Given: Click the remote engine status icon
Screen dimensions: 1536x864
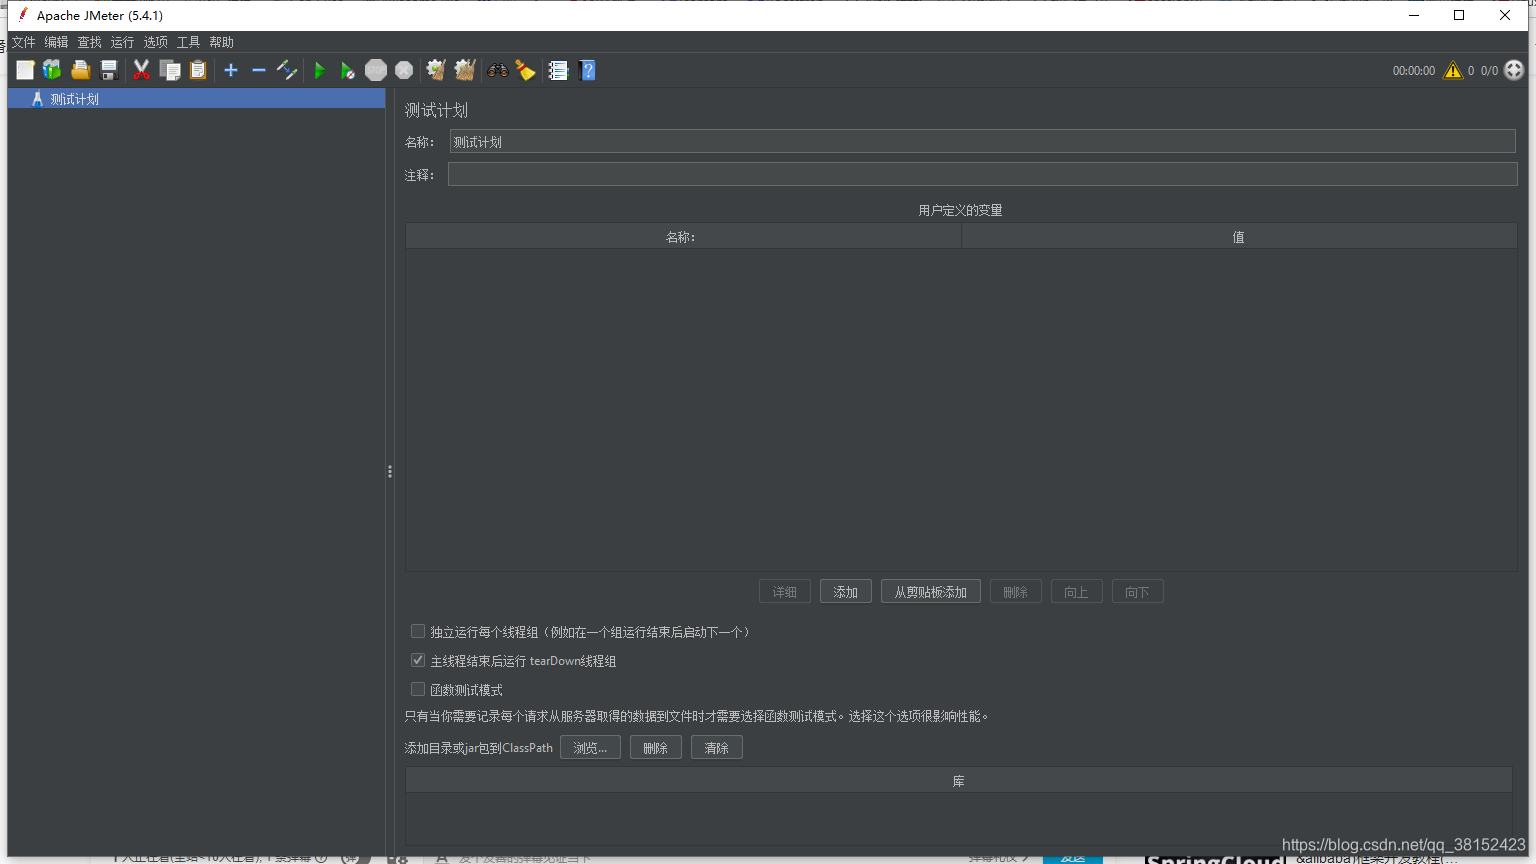Looking at the screenshot, I should click(x=1514, y=70).
